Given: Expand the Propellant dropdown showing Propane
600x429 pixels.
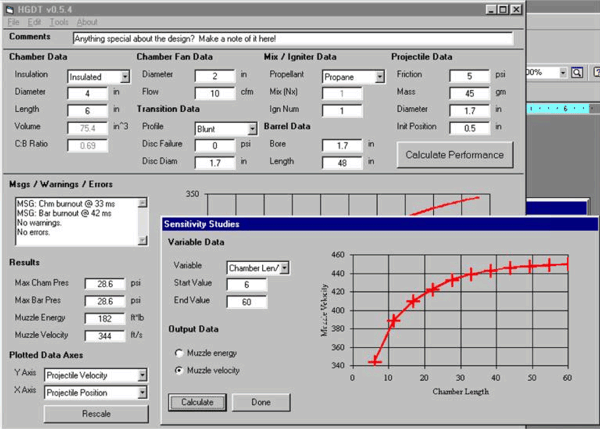Looking at the screenshot, I should click(x=380, y=76).
